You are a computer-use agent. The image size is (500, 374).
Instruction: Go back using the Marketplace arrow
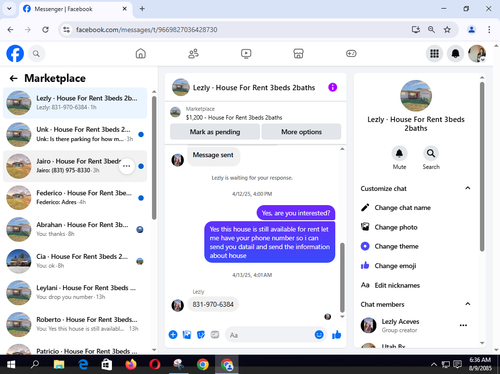coord(13,78)
